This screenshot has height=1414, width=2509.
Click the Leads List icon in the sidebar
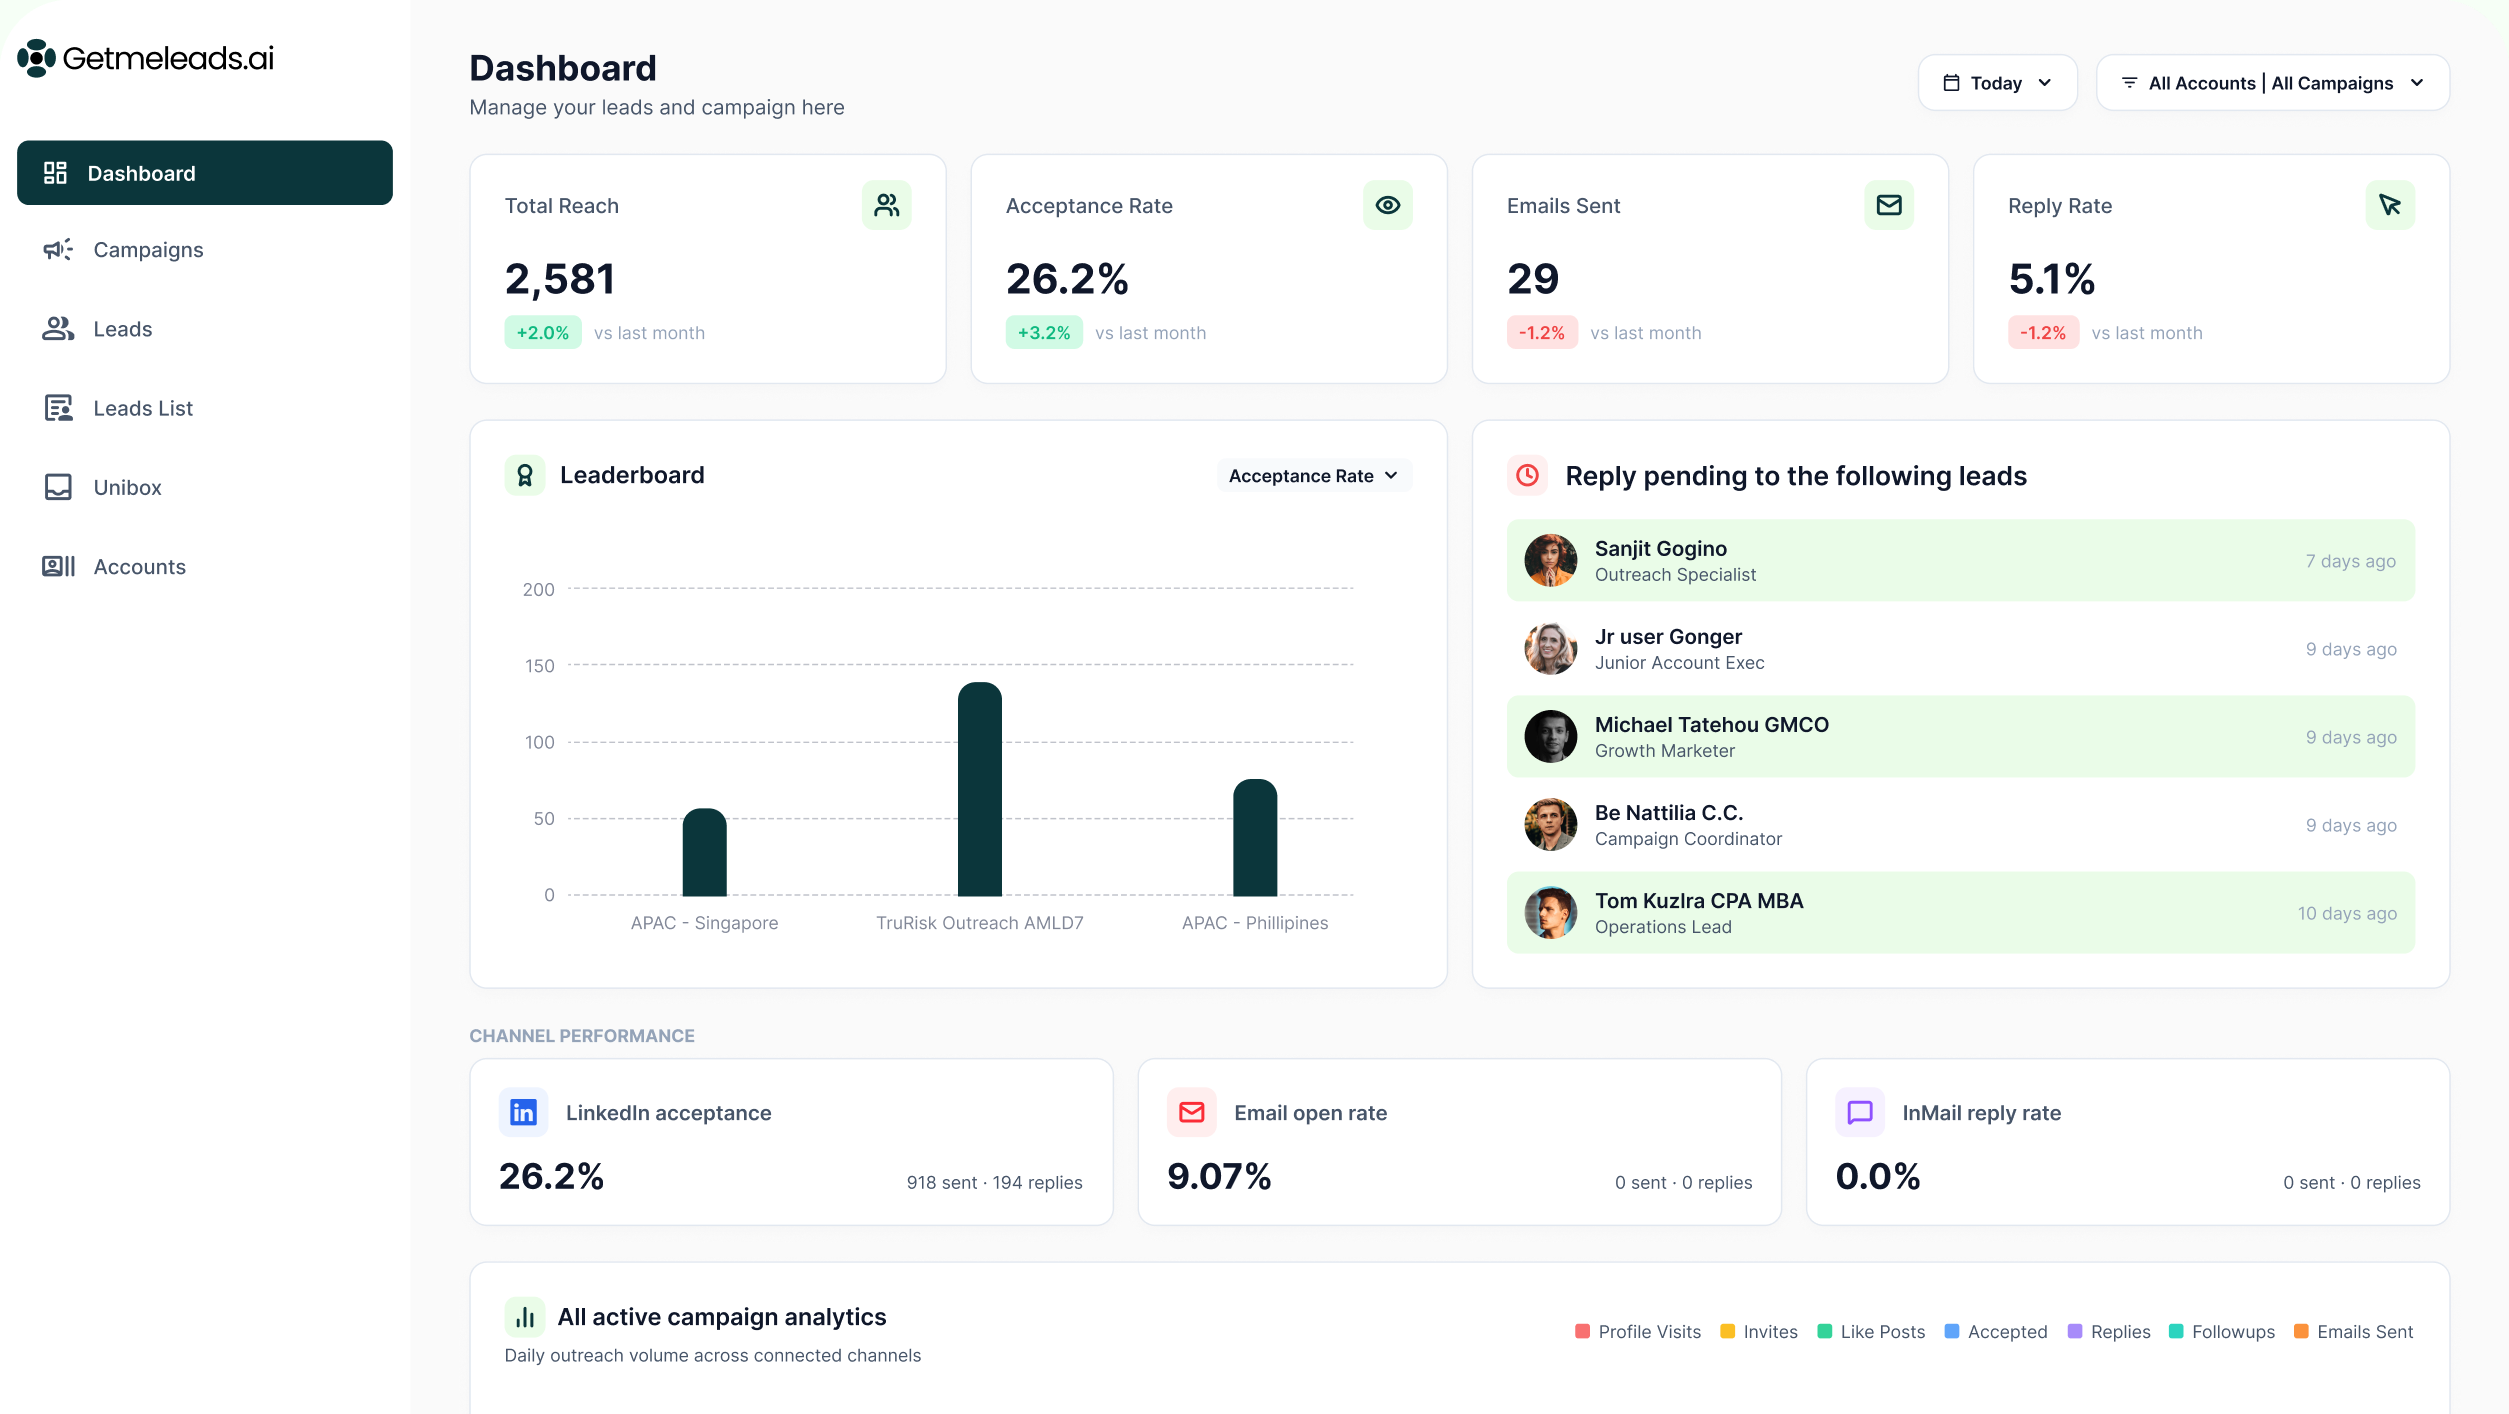[58, 408]
